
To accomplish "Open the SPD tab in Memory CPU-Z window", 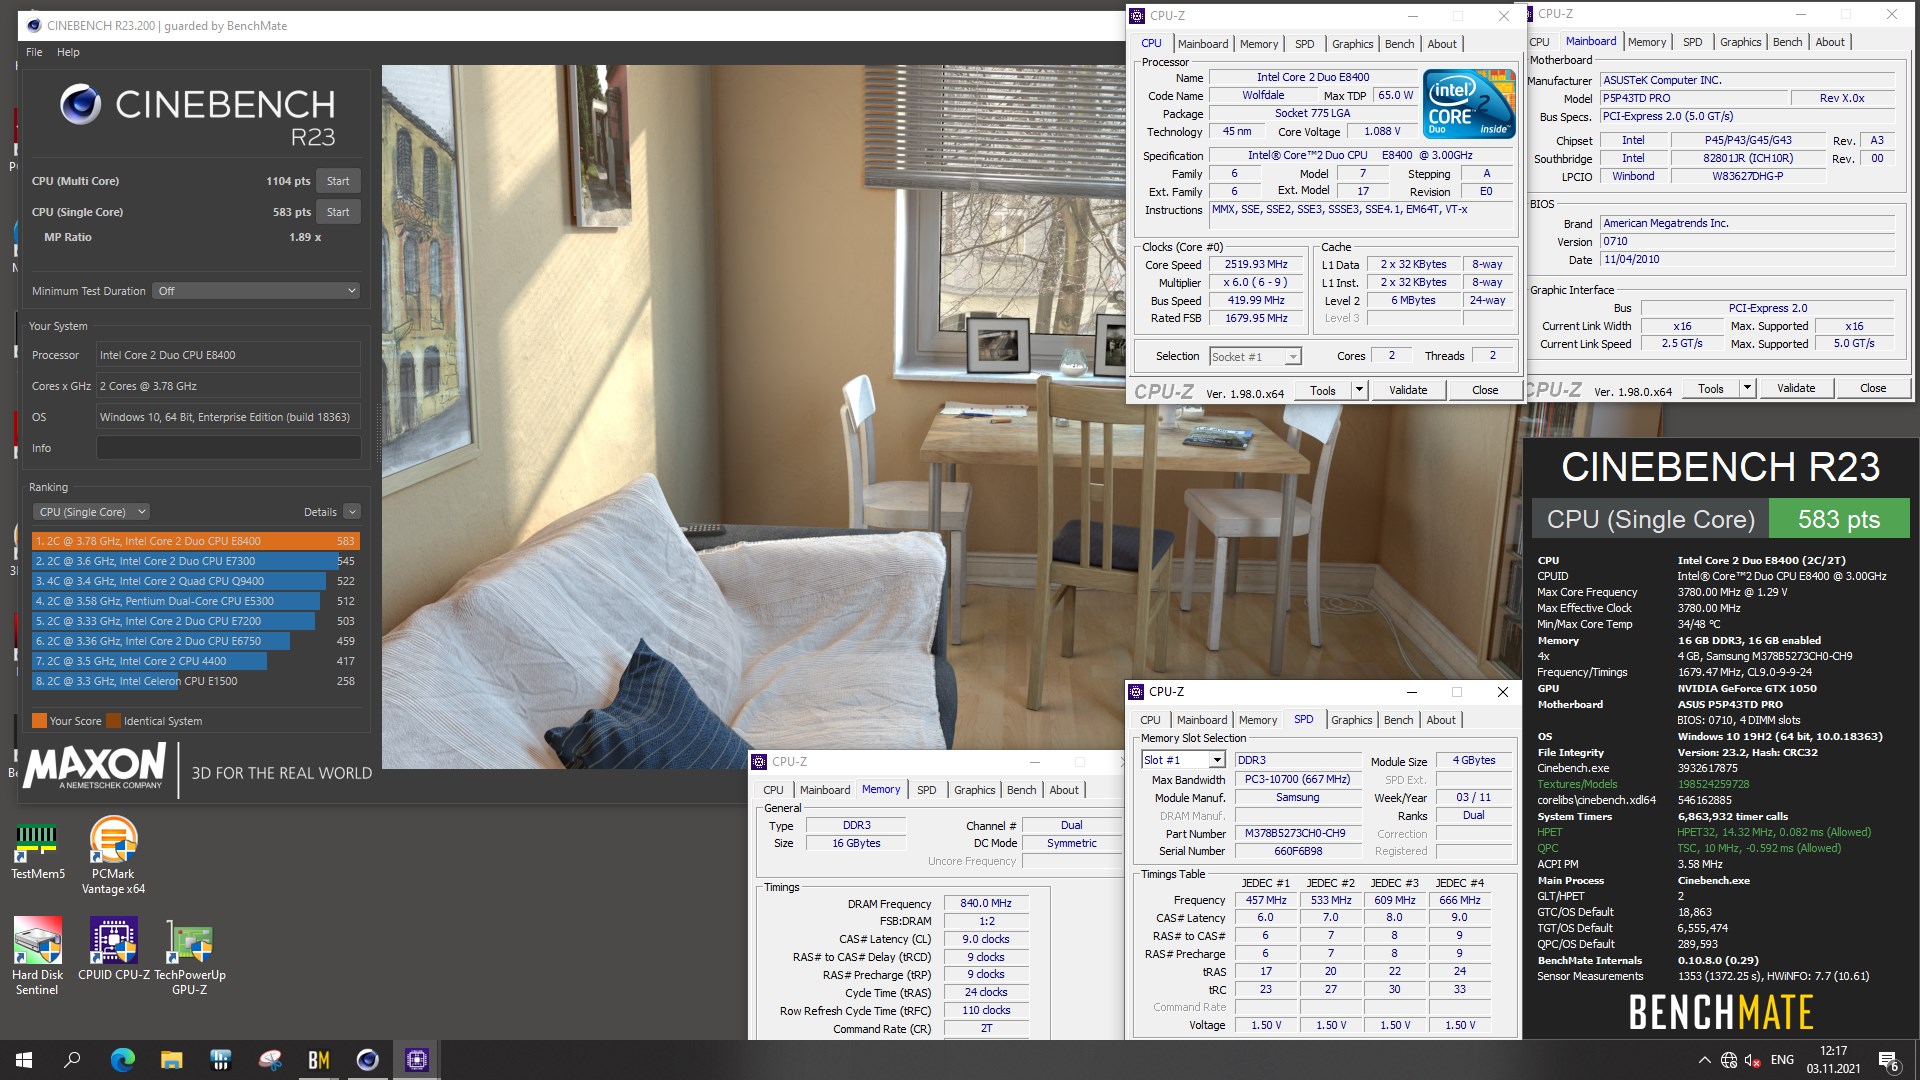I will [927, 790].
